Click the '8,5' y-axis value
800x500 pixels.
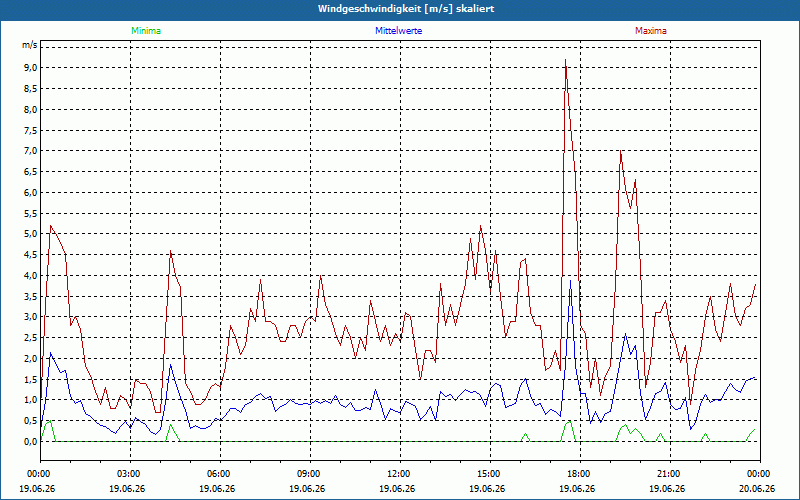point(31,89)
